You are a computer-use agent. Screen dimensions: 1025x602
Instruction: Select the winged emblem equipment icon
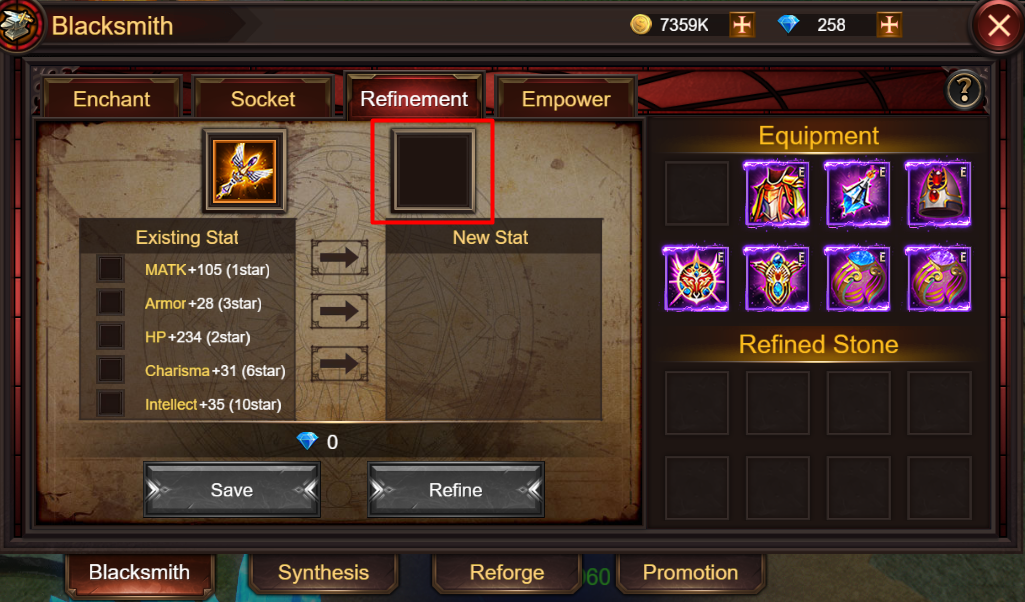777,278
